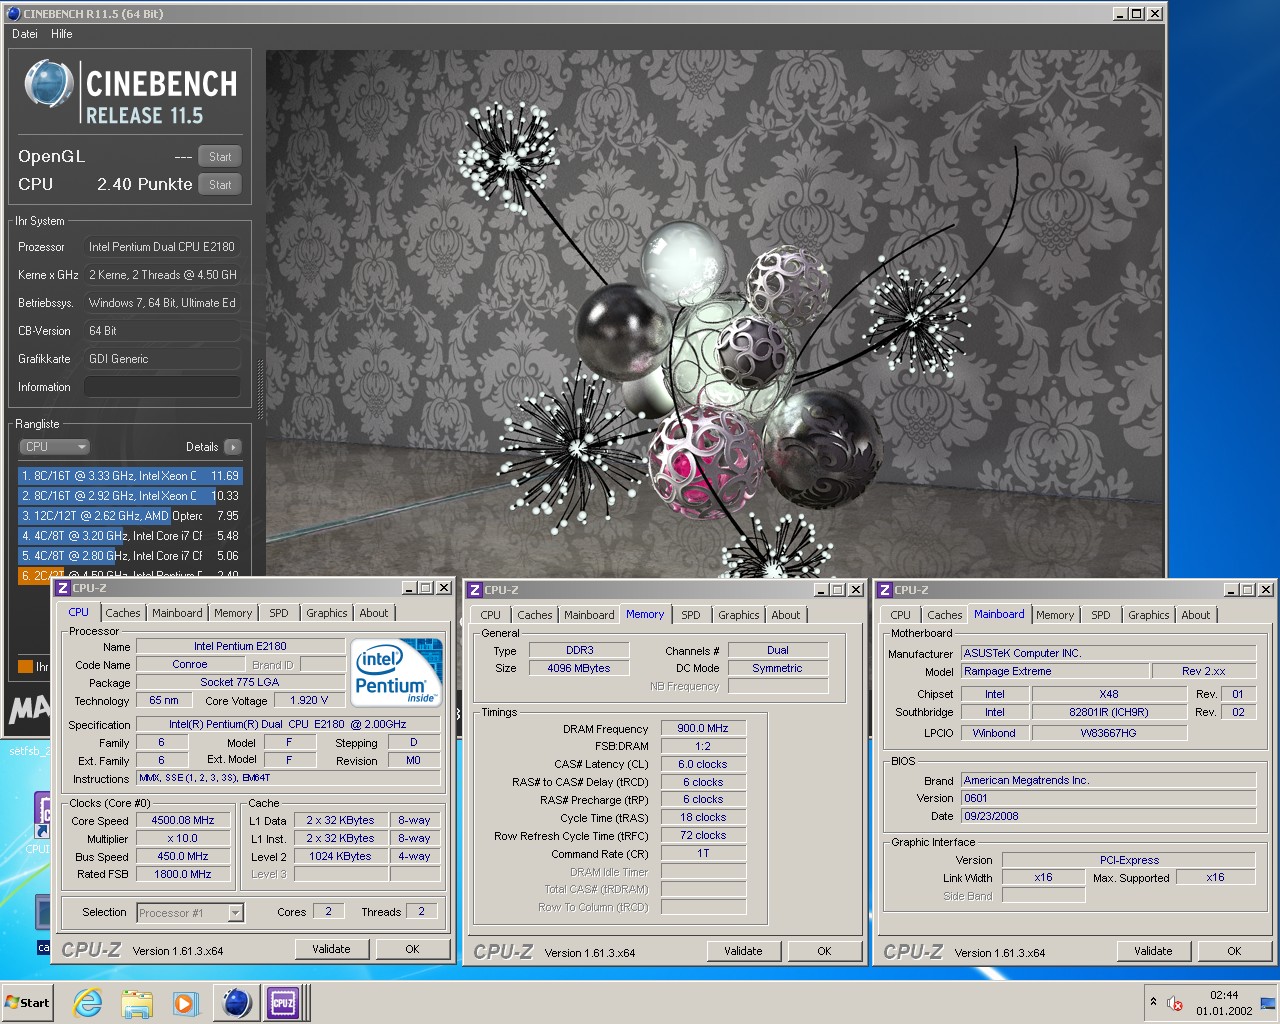The height and width of the screenshot is (1024, 1280).
Task: Open Graphics tab in Mainboard CPU-Z window
Action: point(1149,615)
